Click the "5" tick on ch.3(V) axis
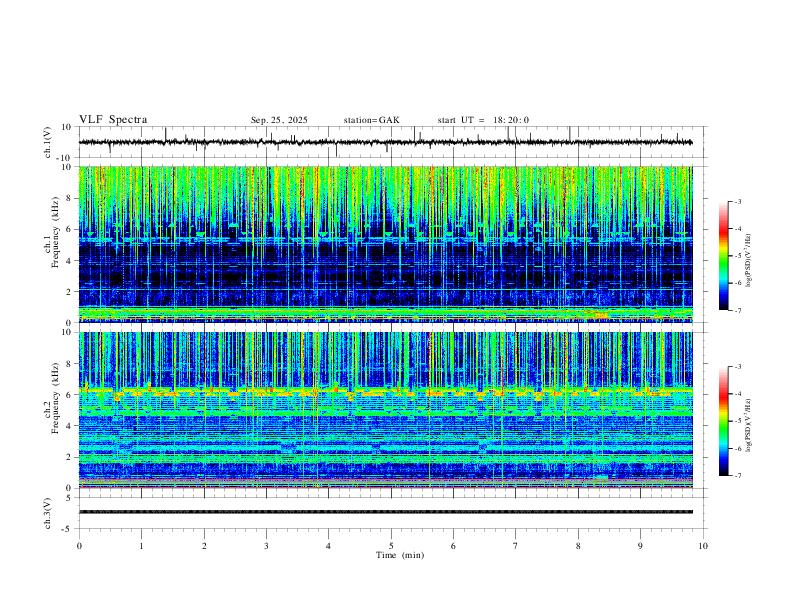 (71, 497)
